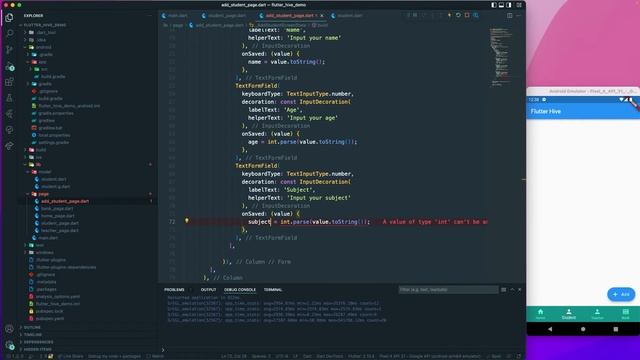Viewport: 640px width, 360px height.
Task: Tap the Add floating button in emulator
Action: click(x=621, y=294)
